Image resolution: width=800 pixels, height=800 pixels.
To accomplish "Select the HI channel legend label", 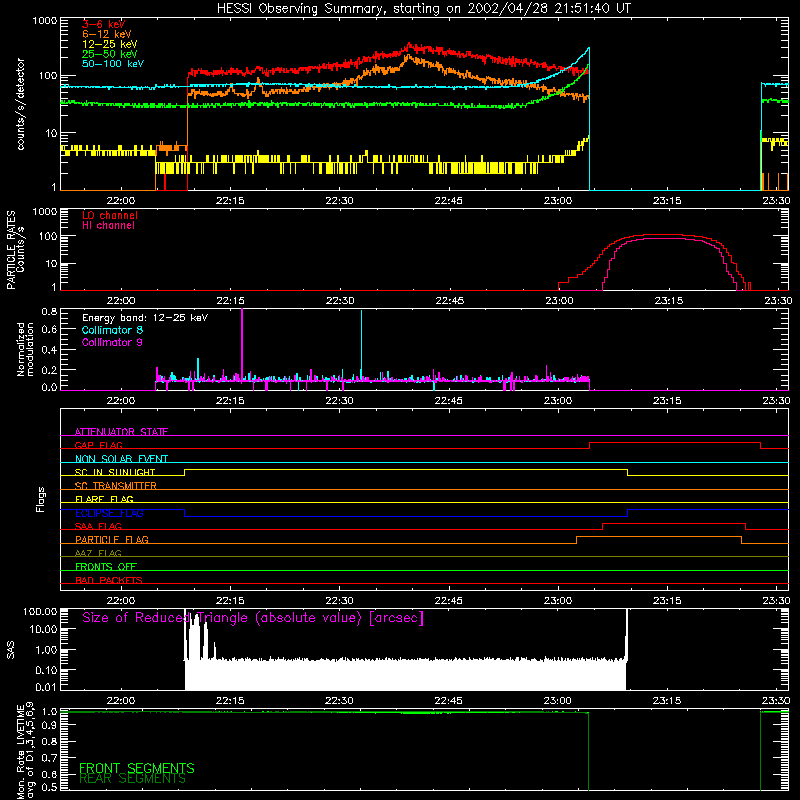I will [x=108, y=226].
